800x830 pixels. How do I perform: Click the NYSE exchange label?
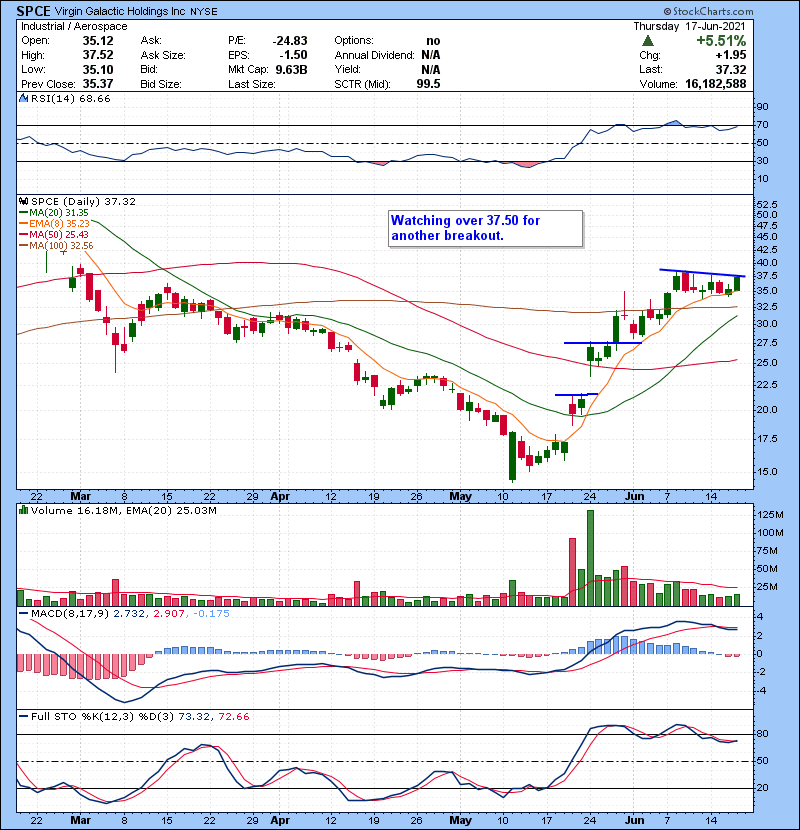(x=203, y=12)
